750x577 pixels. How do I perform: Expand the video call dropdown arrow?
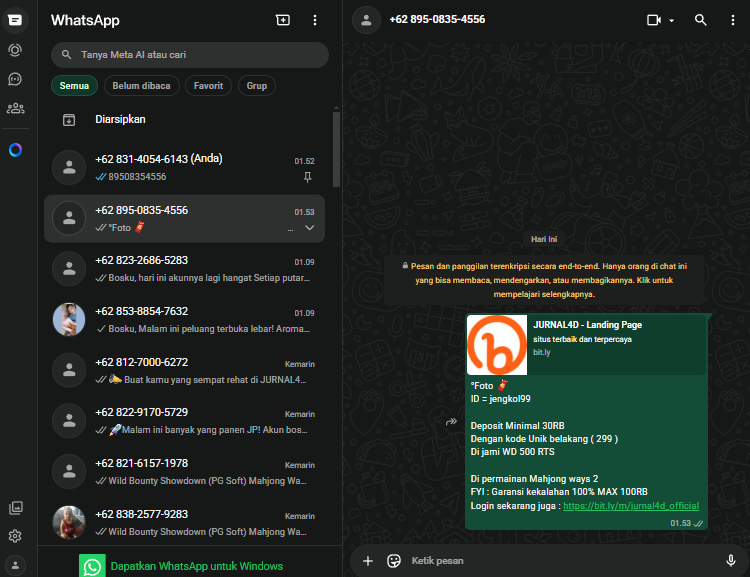672,21
